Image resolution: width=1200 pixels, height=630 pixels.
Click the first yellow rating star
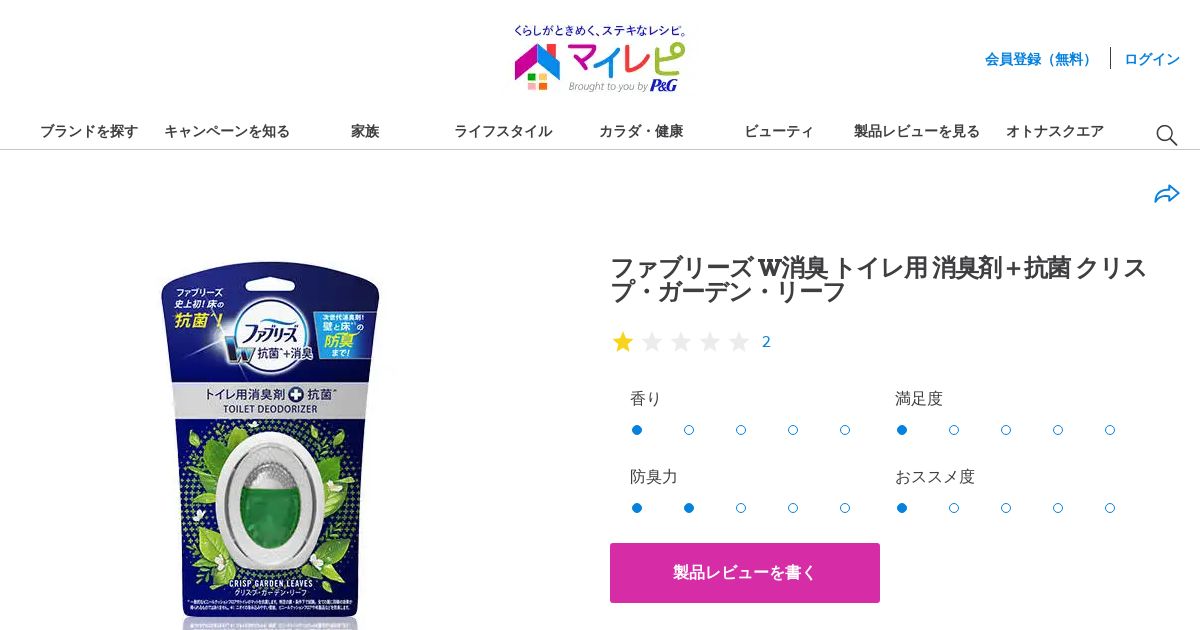pyautogui.click(x=623, y=342)
